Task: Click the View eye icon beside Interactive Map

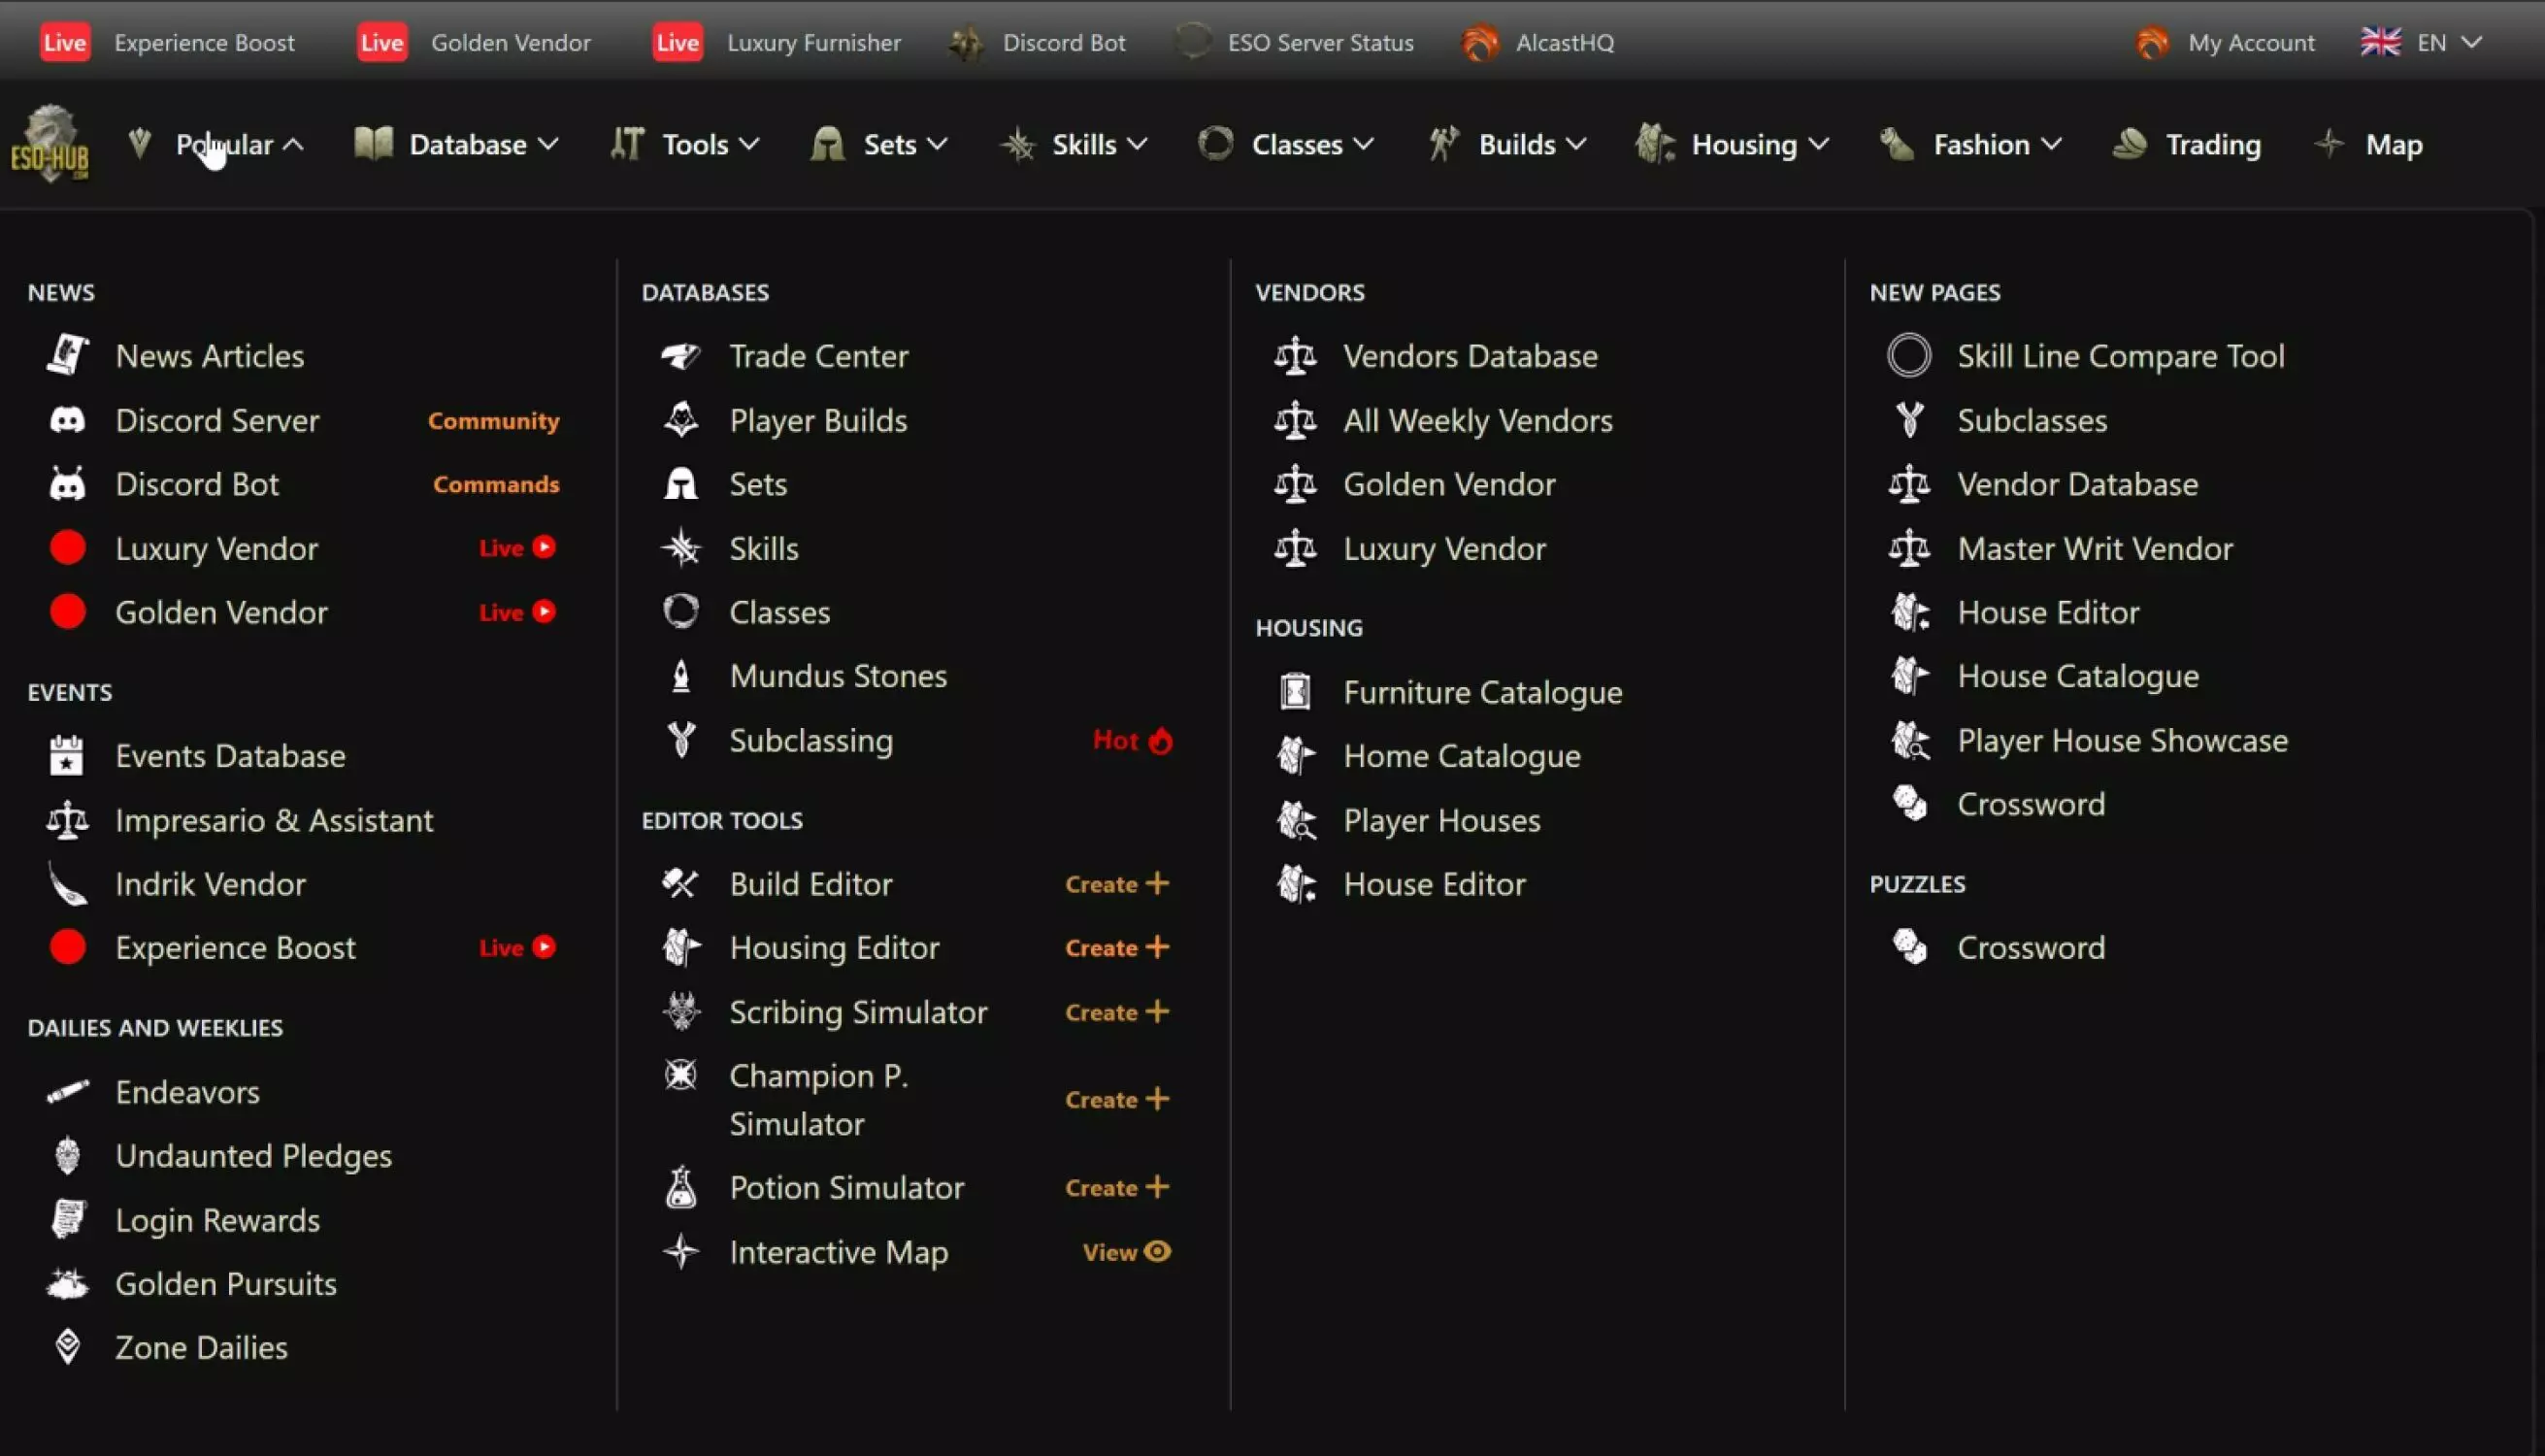Action: (x=1157, y=1251)
